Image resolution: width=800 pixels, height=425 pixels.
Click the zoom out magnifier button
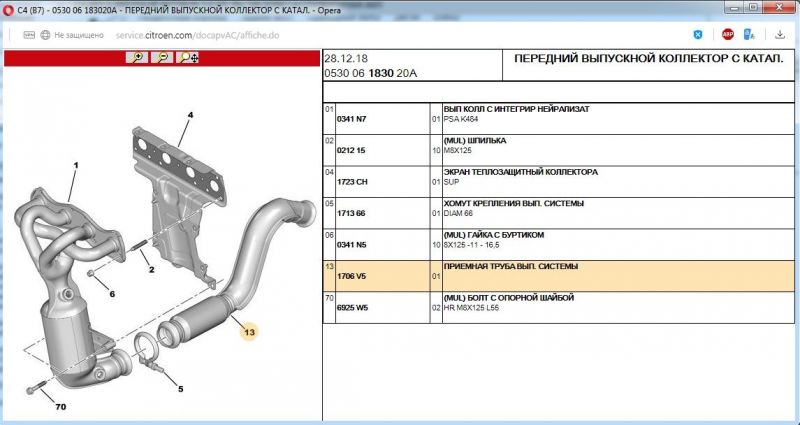pos(162,58)
